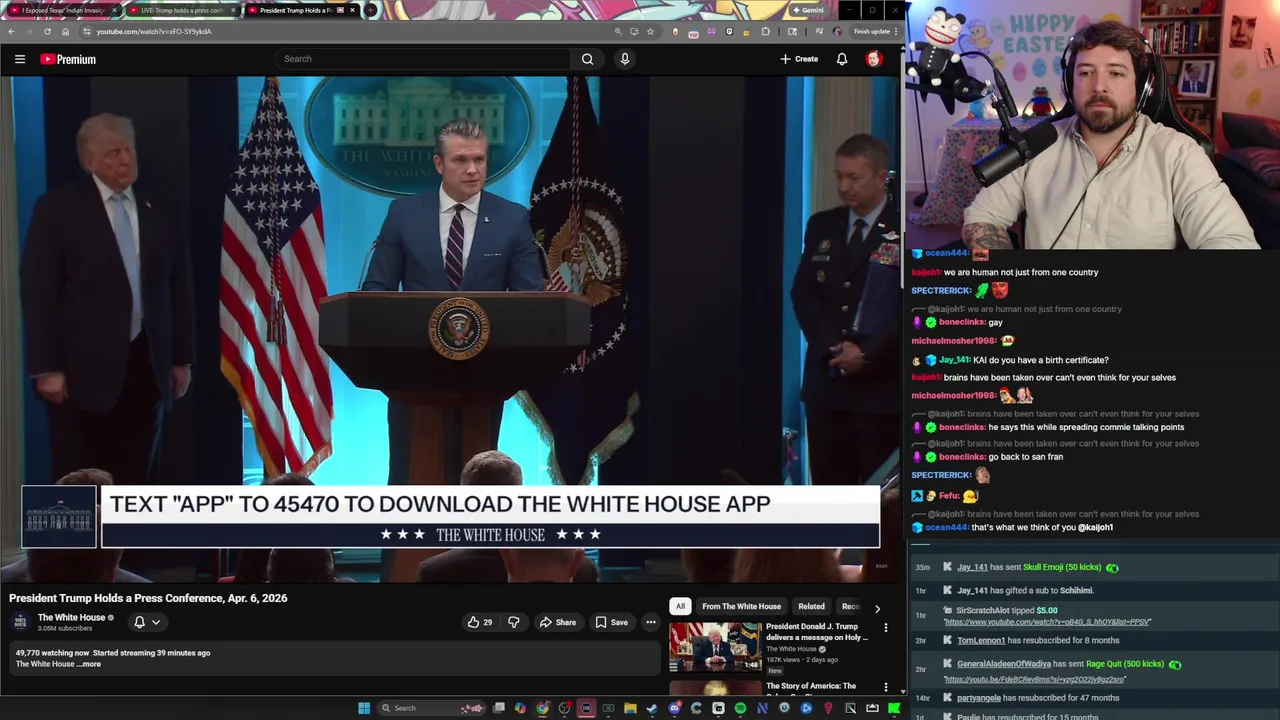Open the YouTube account avatar menu

tap(874, 59)
